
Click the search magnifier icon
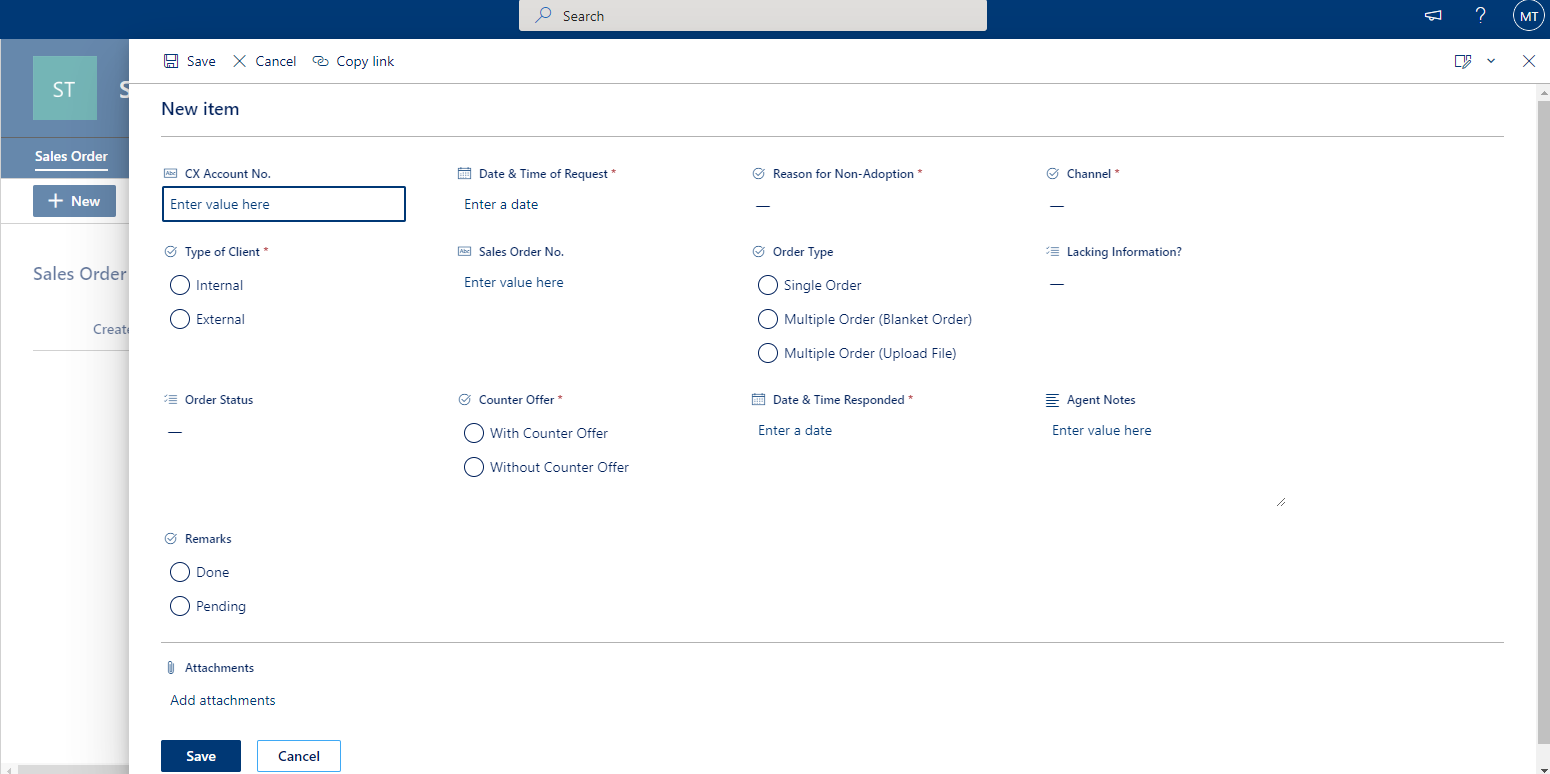pyautogui.click(x=541, y=15)
